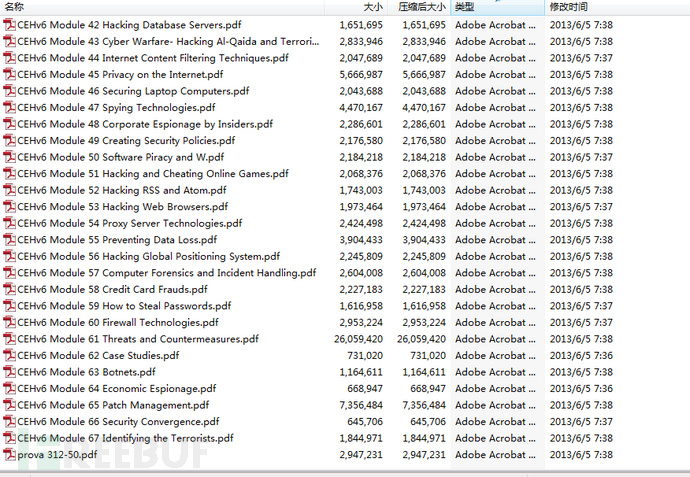Select Module 67 Identifying the Terrorists.pdf
This screenshot has height=477, width=690.
[x=125, y=438]
